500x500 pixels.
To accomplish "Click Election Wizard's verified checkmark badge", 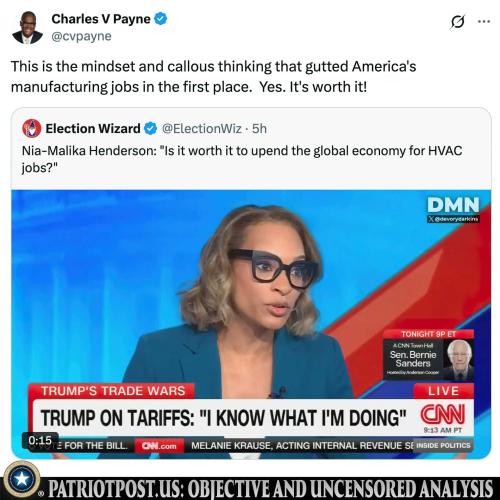I will 151,128.
